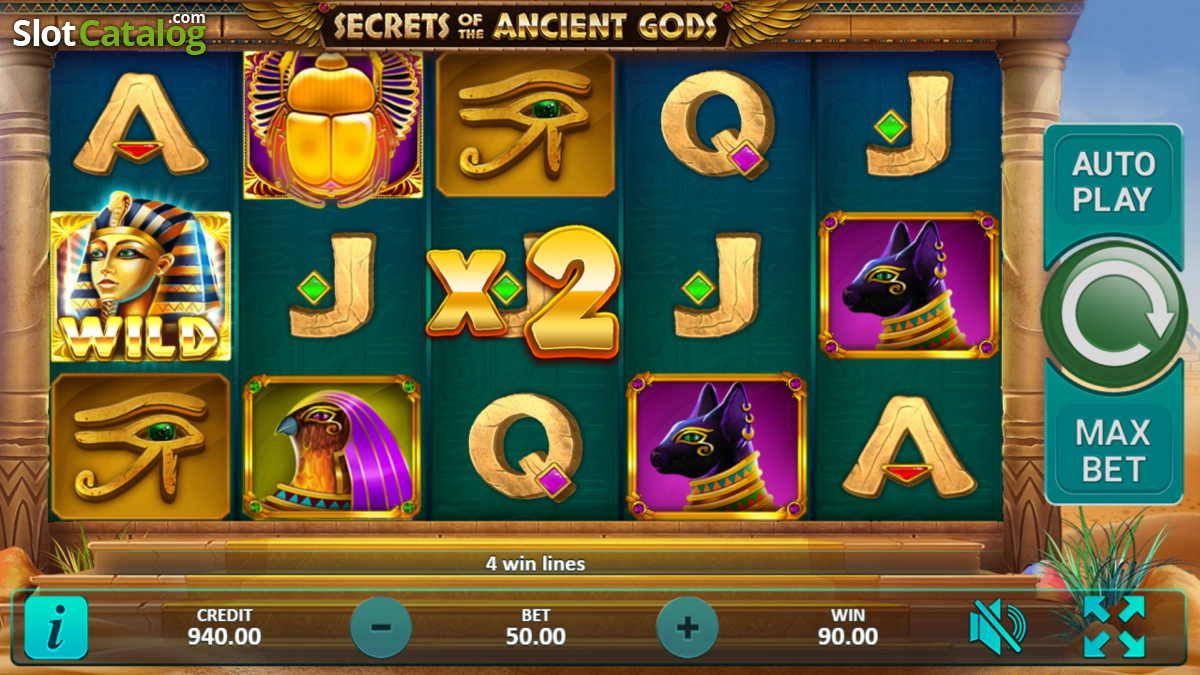Enter fullscreen mode with arrows icon
This screenshot has height=675, width=1200.
click(1114, 627)
